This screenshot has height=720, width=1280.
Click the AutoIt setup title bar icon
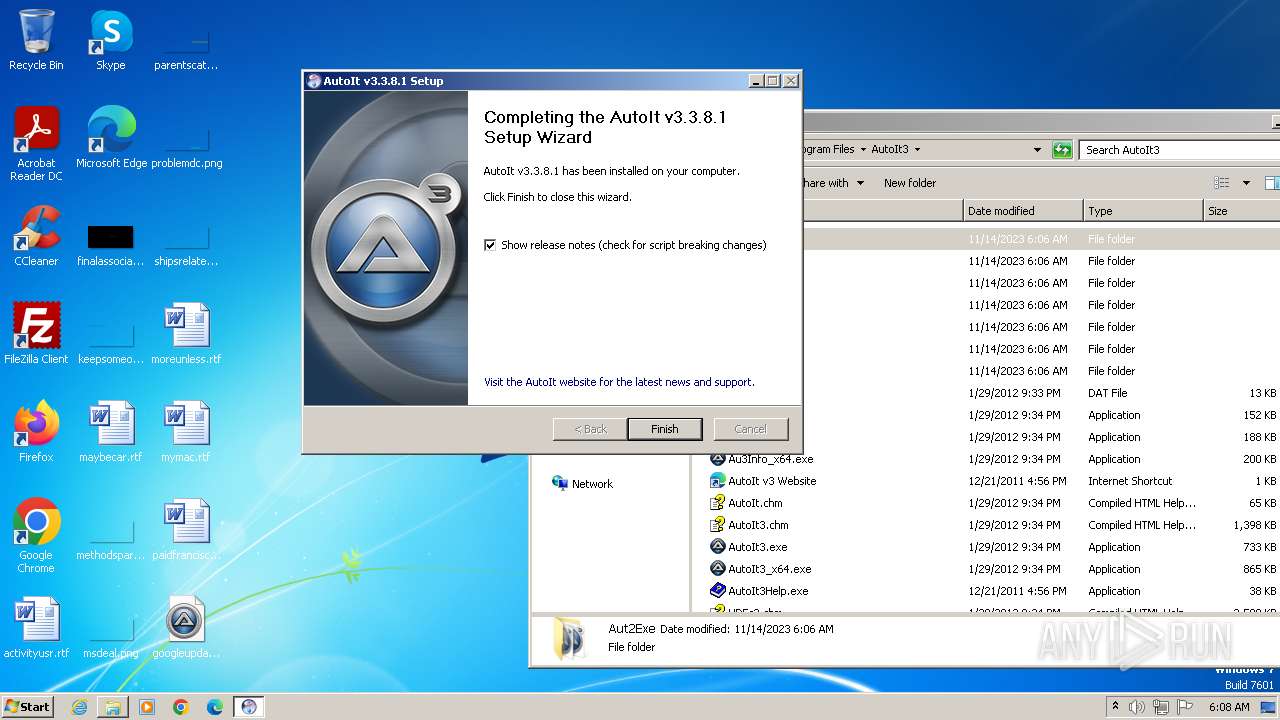(314, 81)
